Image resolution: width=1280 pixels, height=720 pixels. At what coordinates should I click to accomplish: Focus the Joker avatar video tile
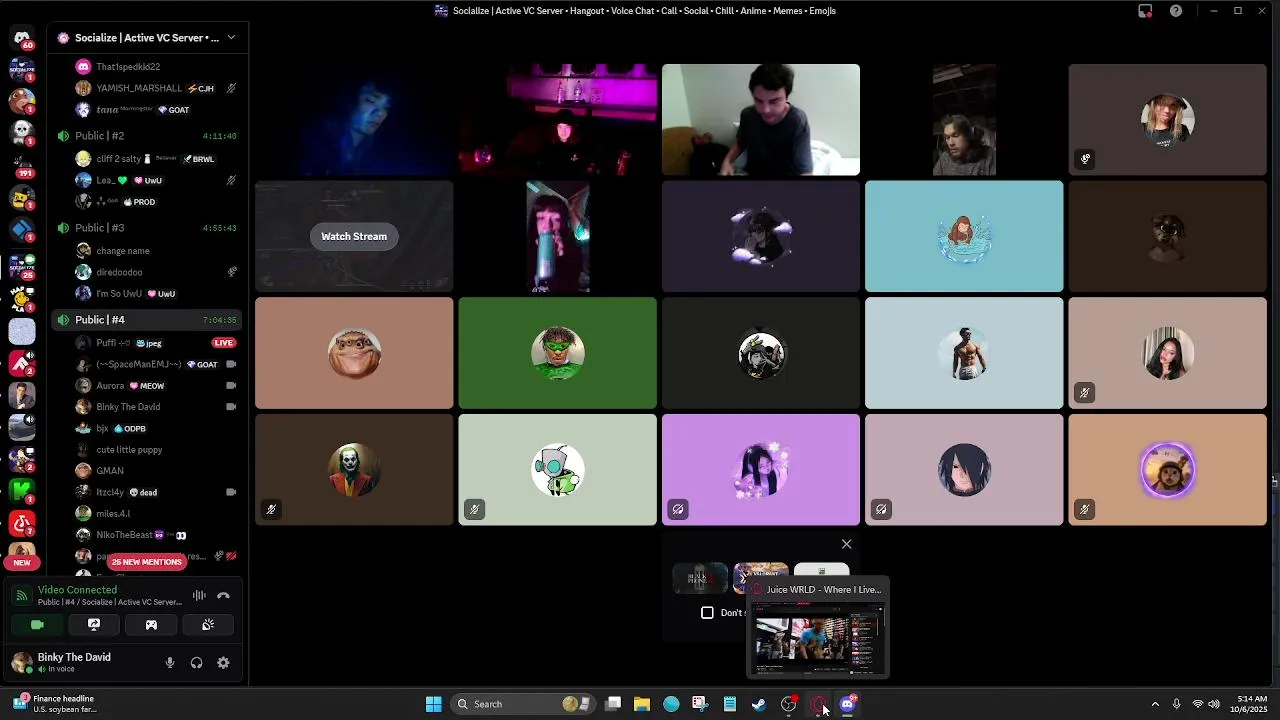click(354, 470)
